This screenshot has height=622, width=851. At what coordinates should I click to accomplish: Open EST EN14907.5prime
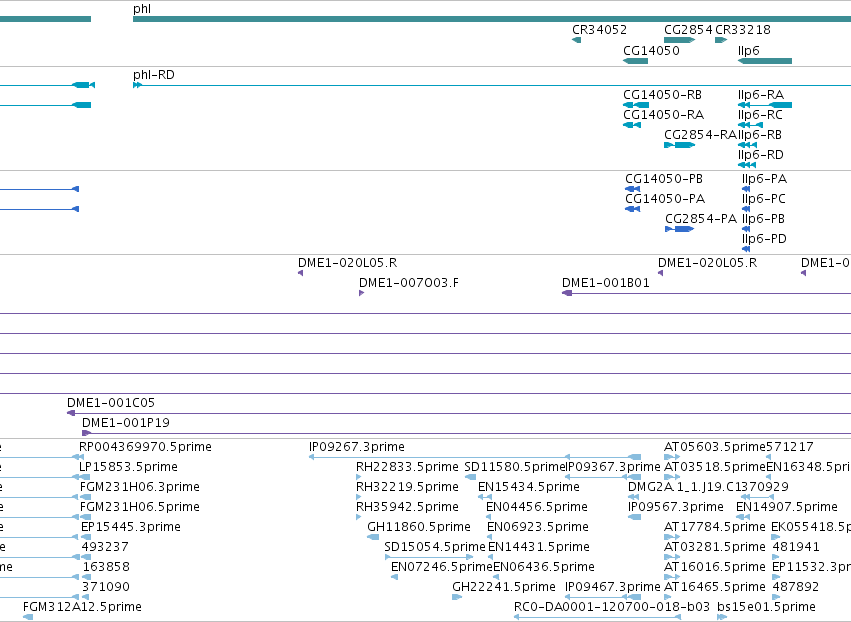(x=787, y=507)
